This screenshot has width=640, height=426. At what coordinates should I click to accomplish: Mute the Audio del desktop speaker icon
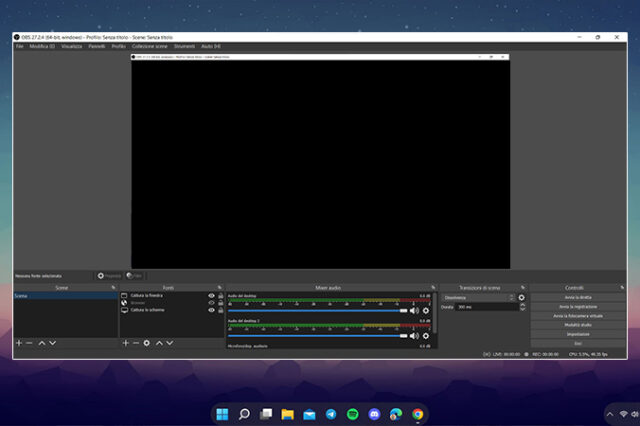(x=414, y=311)
